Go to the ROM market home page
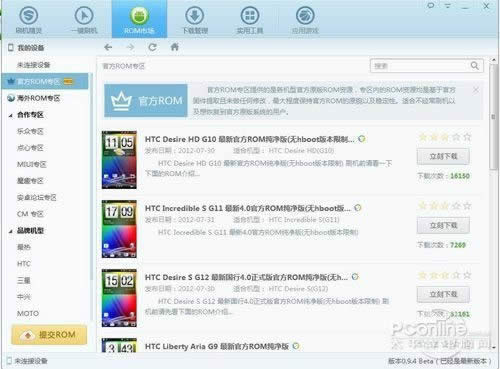 pyautogui.click(x=175, y=47)
